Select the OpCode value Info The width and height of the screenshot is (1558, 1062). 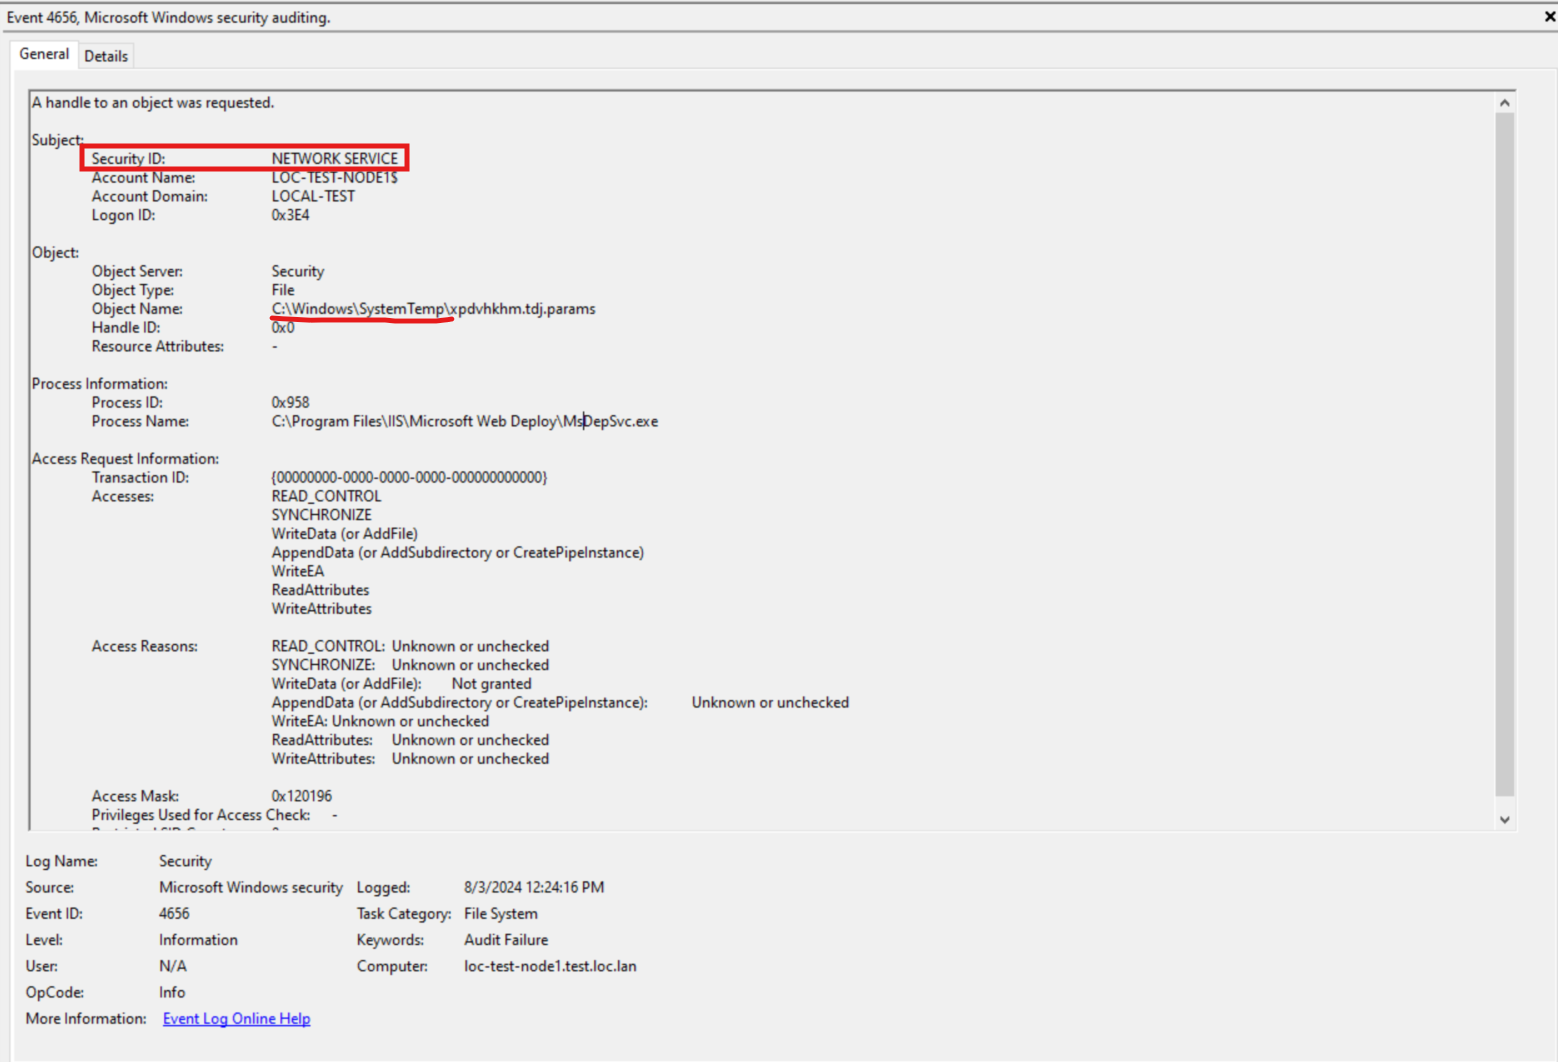coord(172,992)
